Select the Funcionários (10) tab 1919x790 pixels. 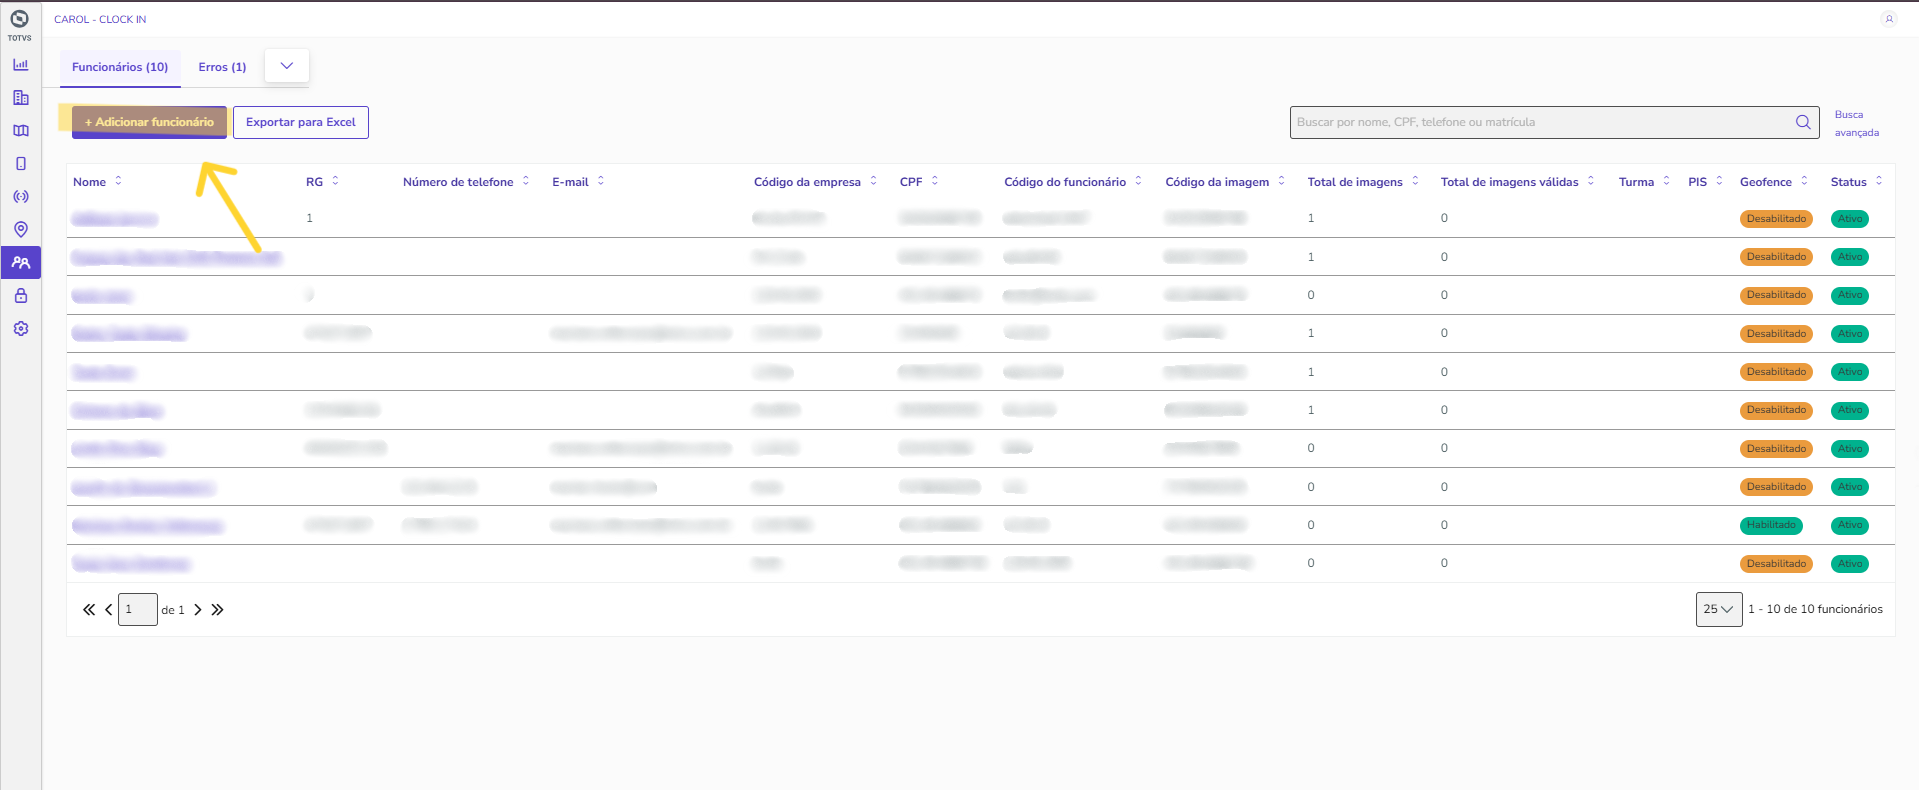coord(120,67)
